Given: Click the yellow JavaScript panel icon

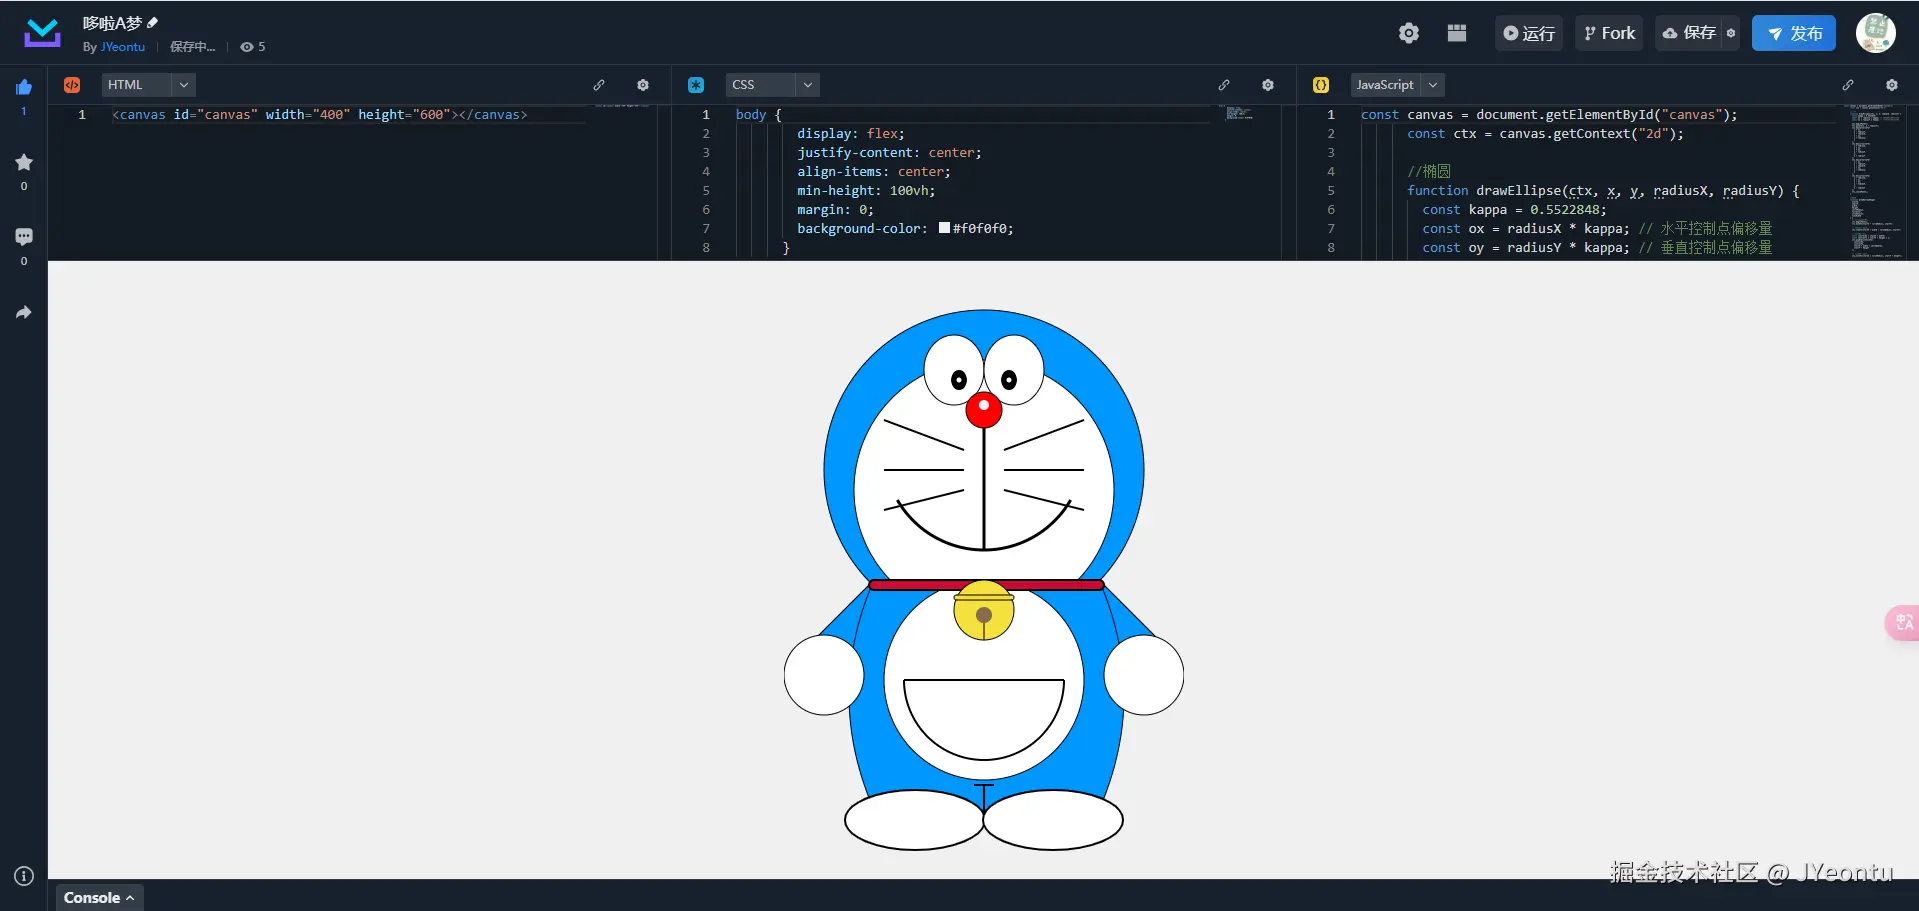Looking at the screenshot, I should click(x=1321, y=85).
